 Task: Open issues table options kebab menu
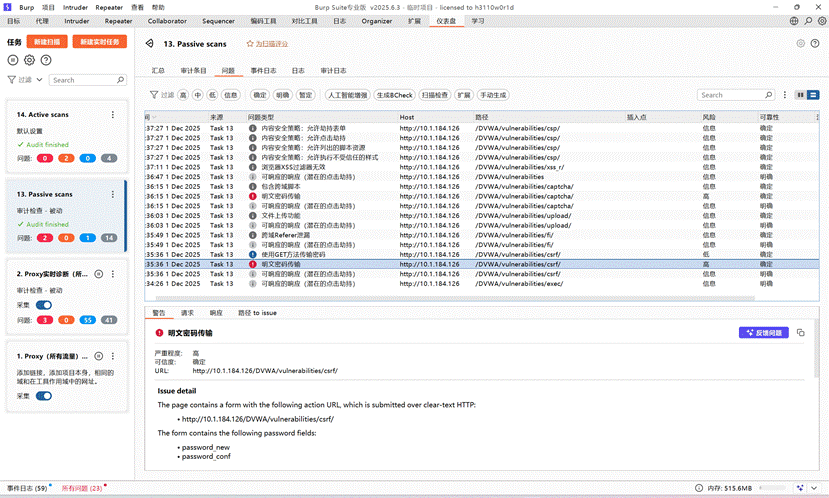785,95
